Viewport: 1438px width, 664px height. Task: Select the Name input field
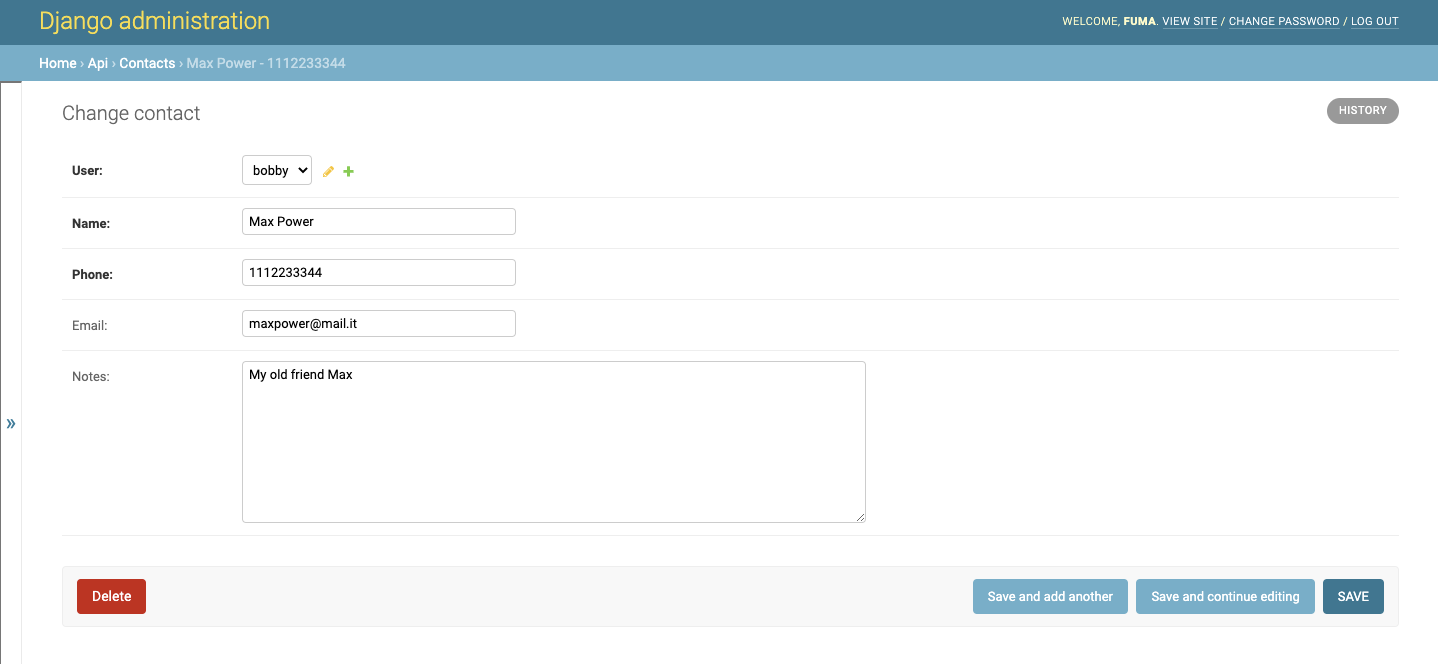click(x=378, y=221)
